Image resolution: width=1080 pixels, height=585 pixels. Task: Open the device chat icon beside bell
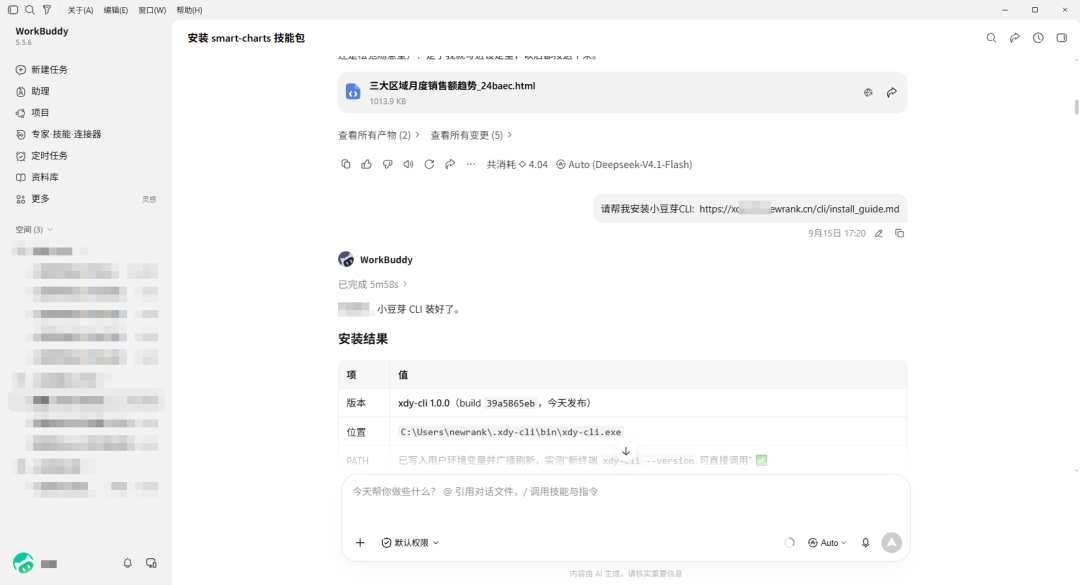[151, 563]
